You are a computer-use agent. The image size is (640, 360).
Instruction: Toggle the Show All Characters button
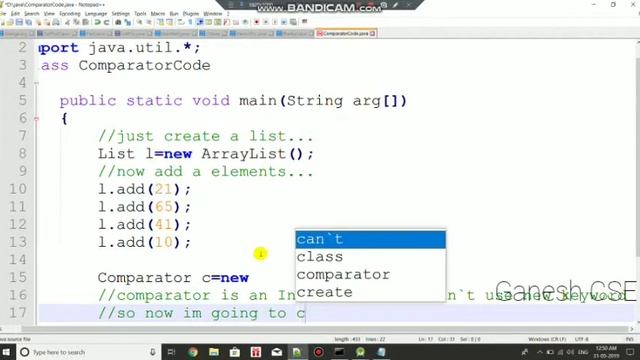click(x=190, y=22)
